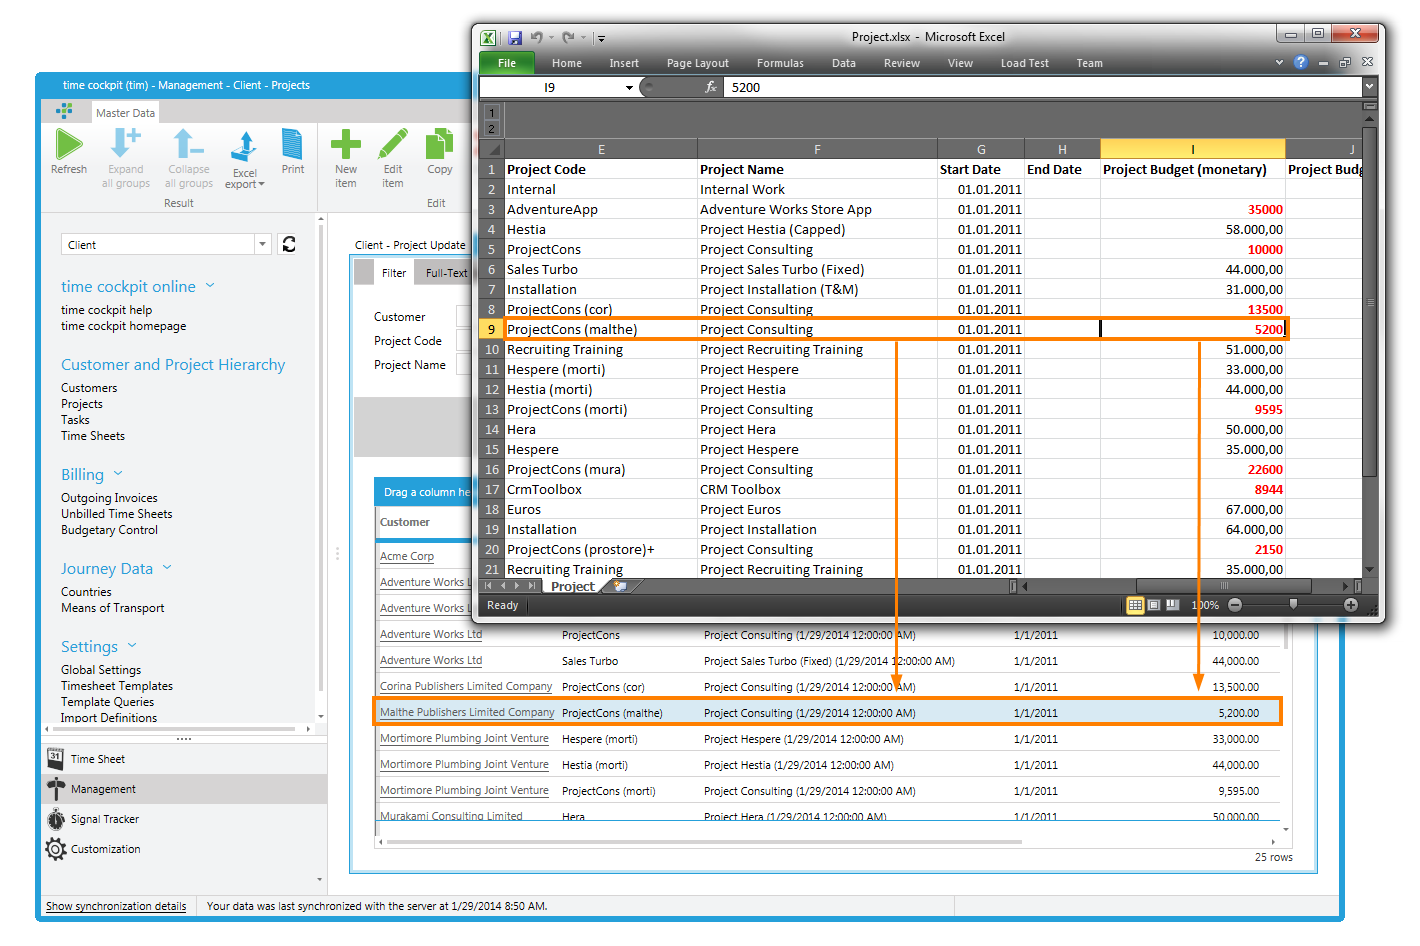Adjust the Excel zoom slider handle
The height and width of the screenshot is (946, 1420).
[1293, 604]
